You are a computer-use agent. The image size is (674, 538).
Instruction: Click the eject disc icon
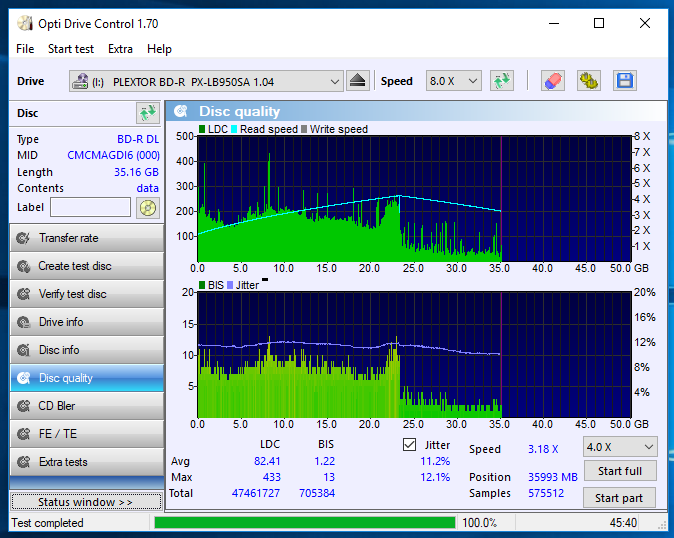[x=358, y=81]
